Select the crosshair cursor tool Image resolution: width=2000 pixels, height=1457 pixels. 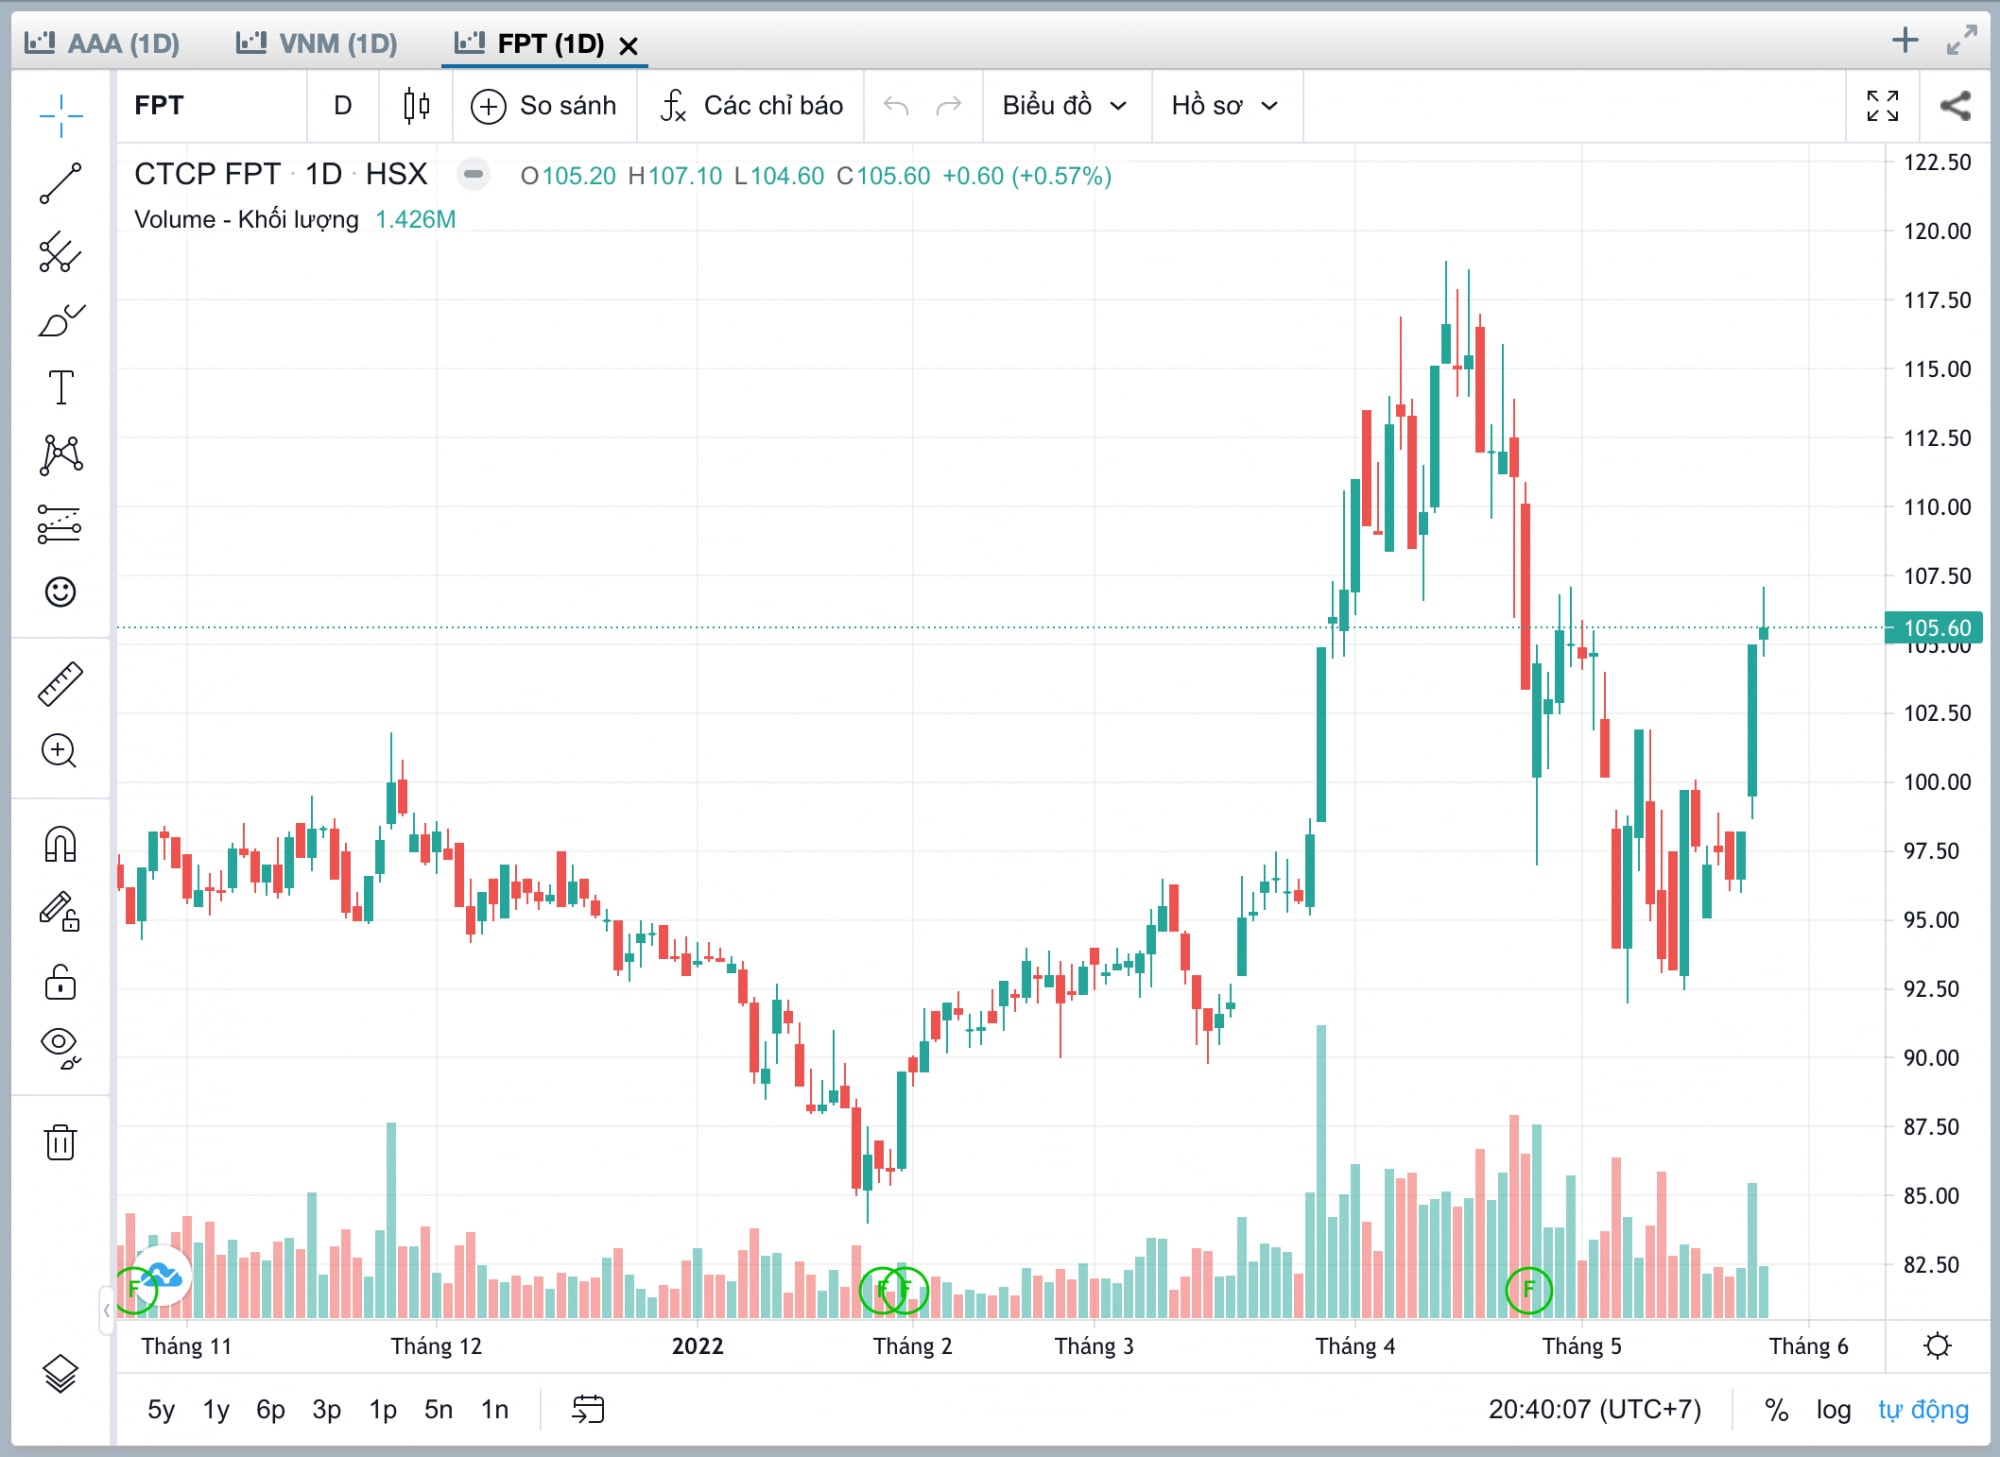coord(61,116)
